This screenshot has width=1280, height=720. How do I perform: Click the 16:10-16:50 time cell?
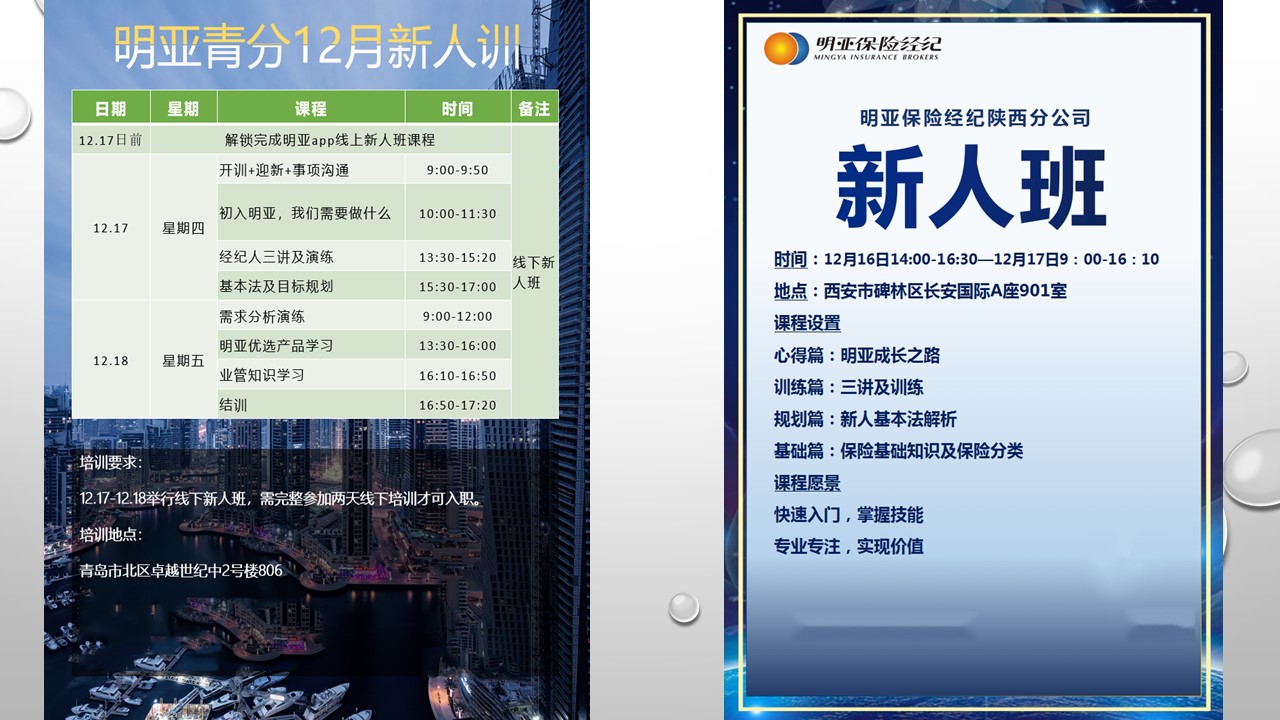tap(458, 375)
